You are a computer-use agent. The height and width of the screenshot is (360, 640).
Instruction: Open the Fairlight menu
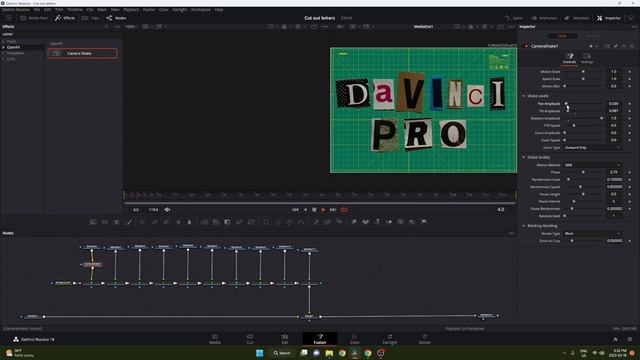tap(180, 9)
